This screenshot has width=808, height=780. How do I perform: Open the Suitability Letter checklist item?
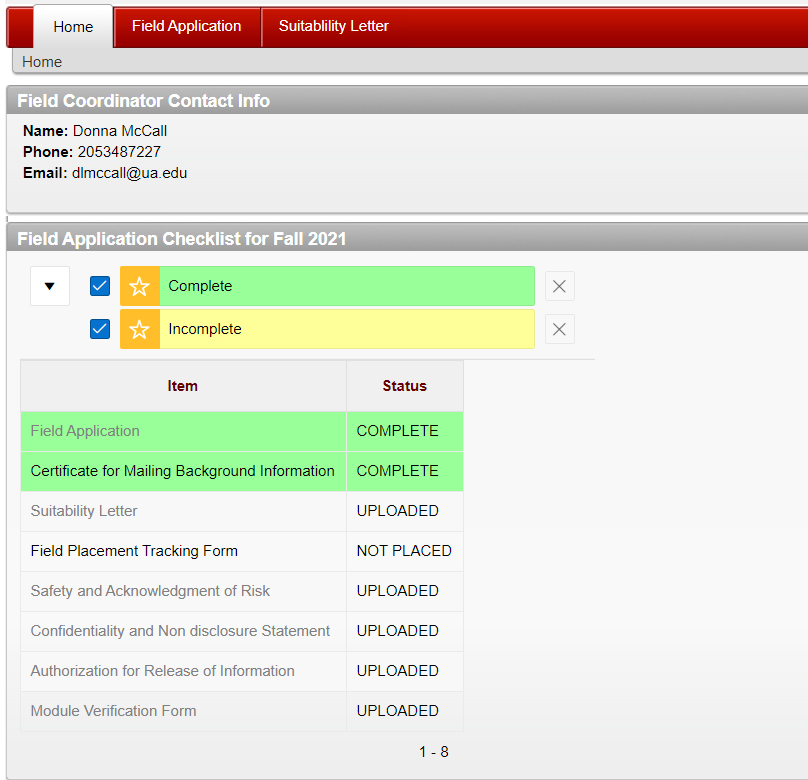[x=84, y=511]
